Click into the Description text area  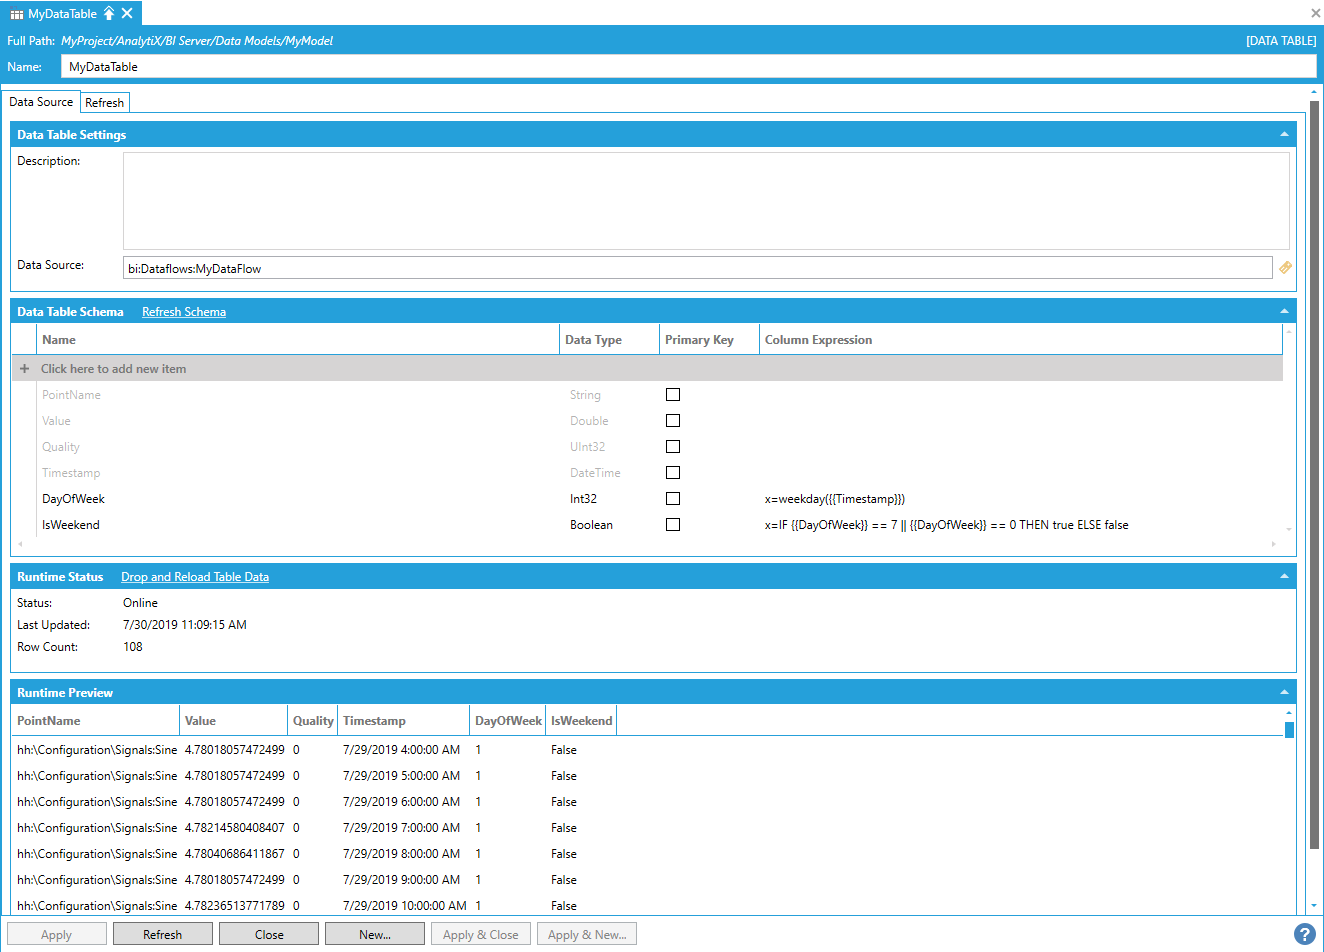click(x=706, y=201)
